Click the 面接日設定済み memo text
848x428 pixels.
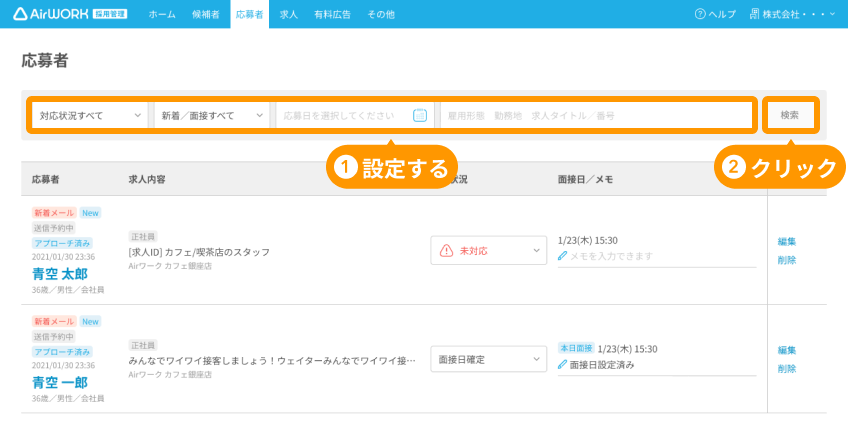coord(602,365)
